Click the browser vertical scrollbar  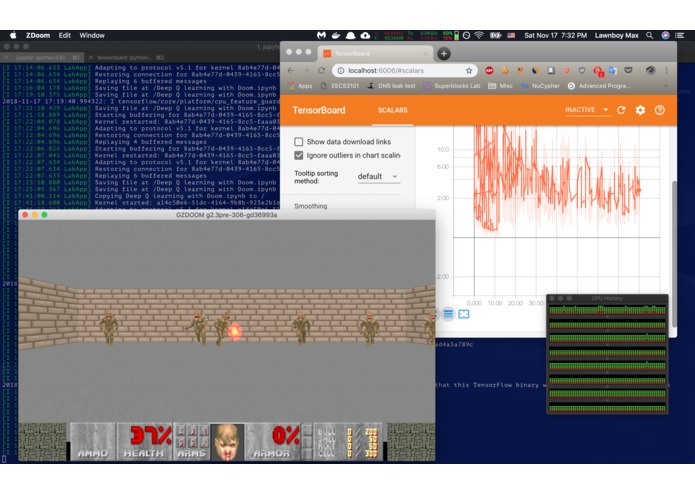click(674, 253)
